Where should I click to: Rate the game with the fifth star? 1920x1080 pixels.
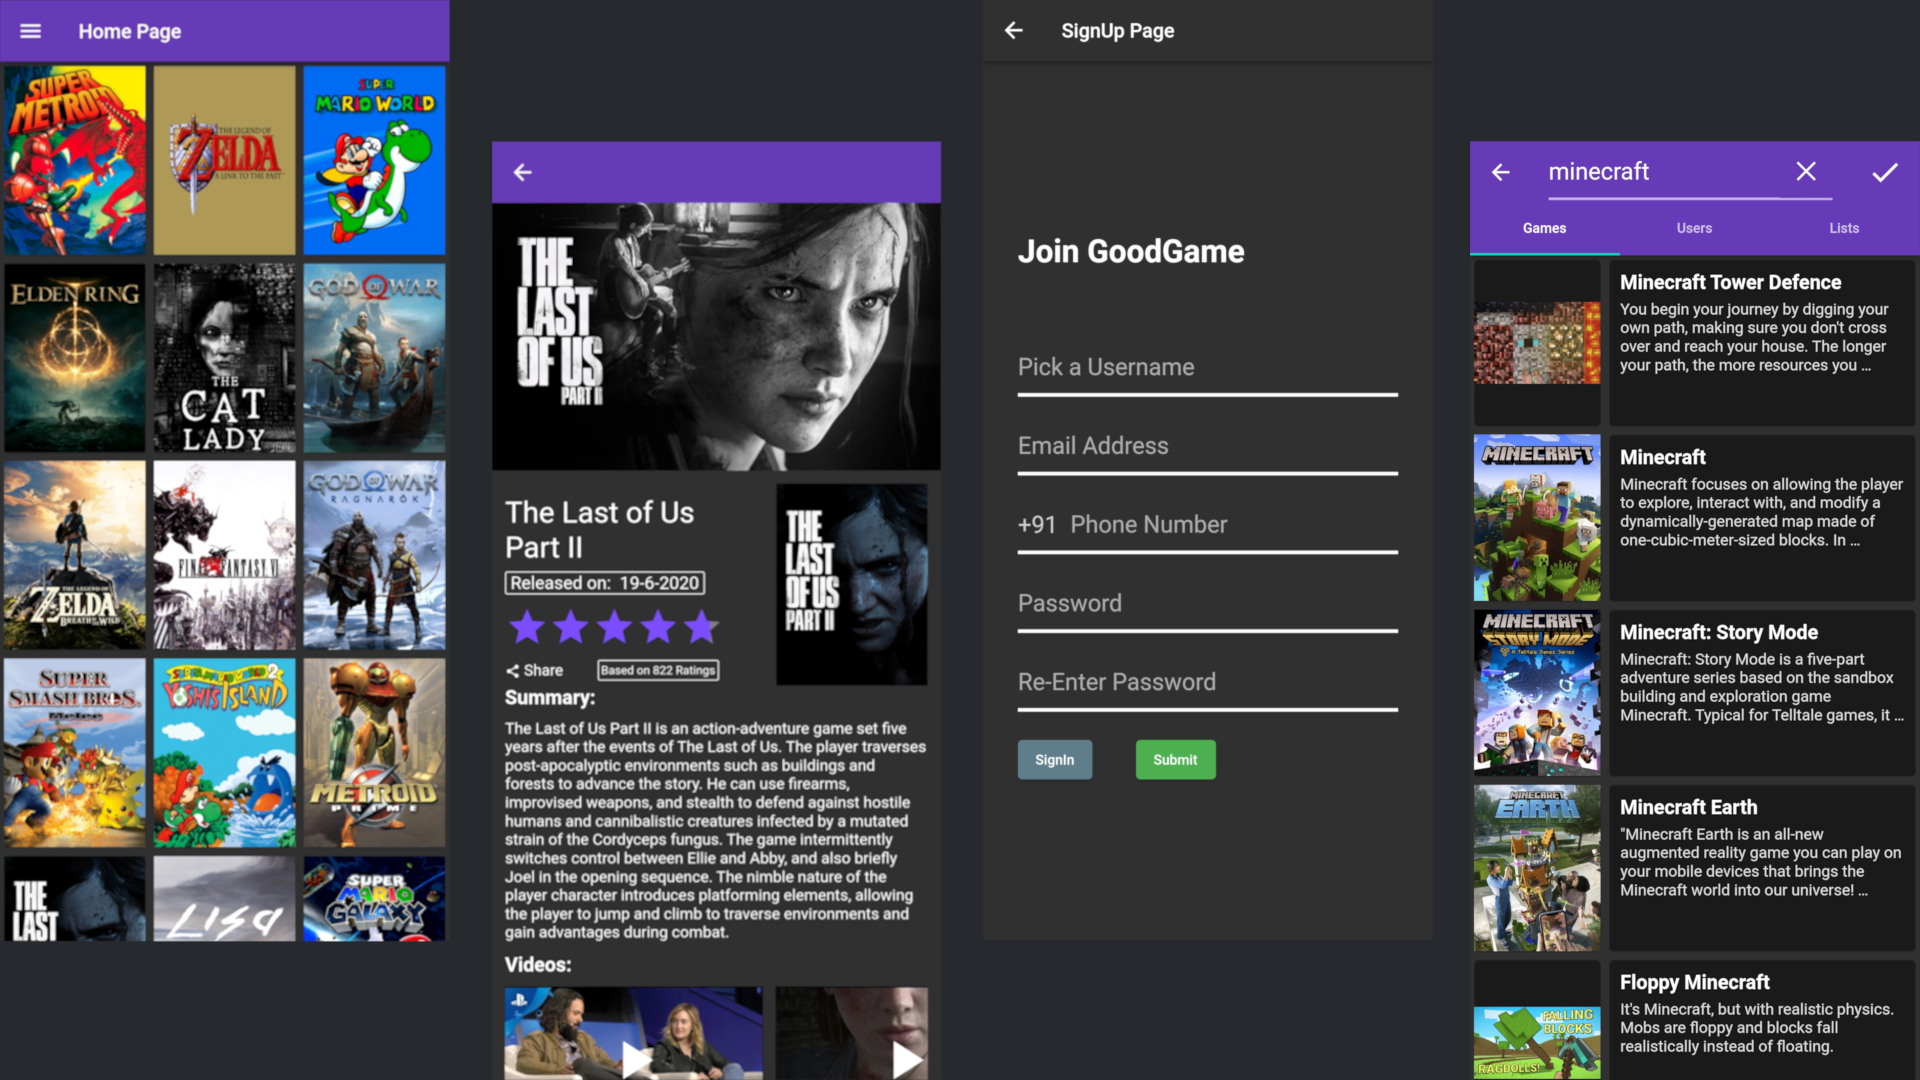point(701,628)
